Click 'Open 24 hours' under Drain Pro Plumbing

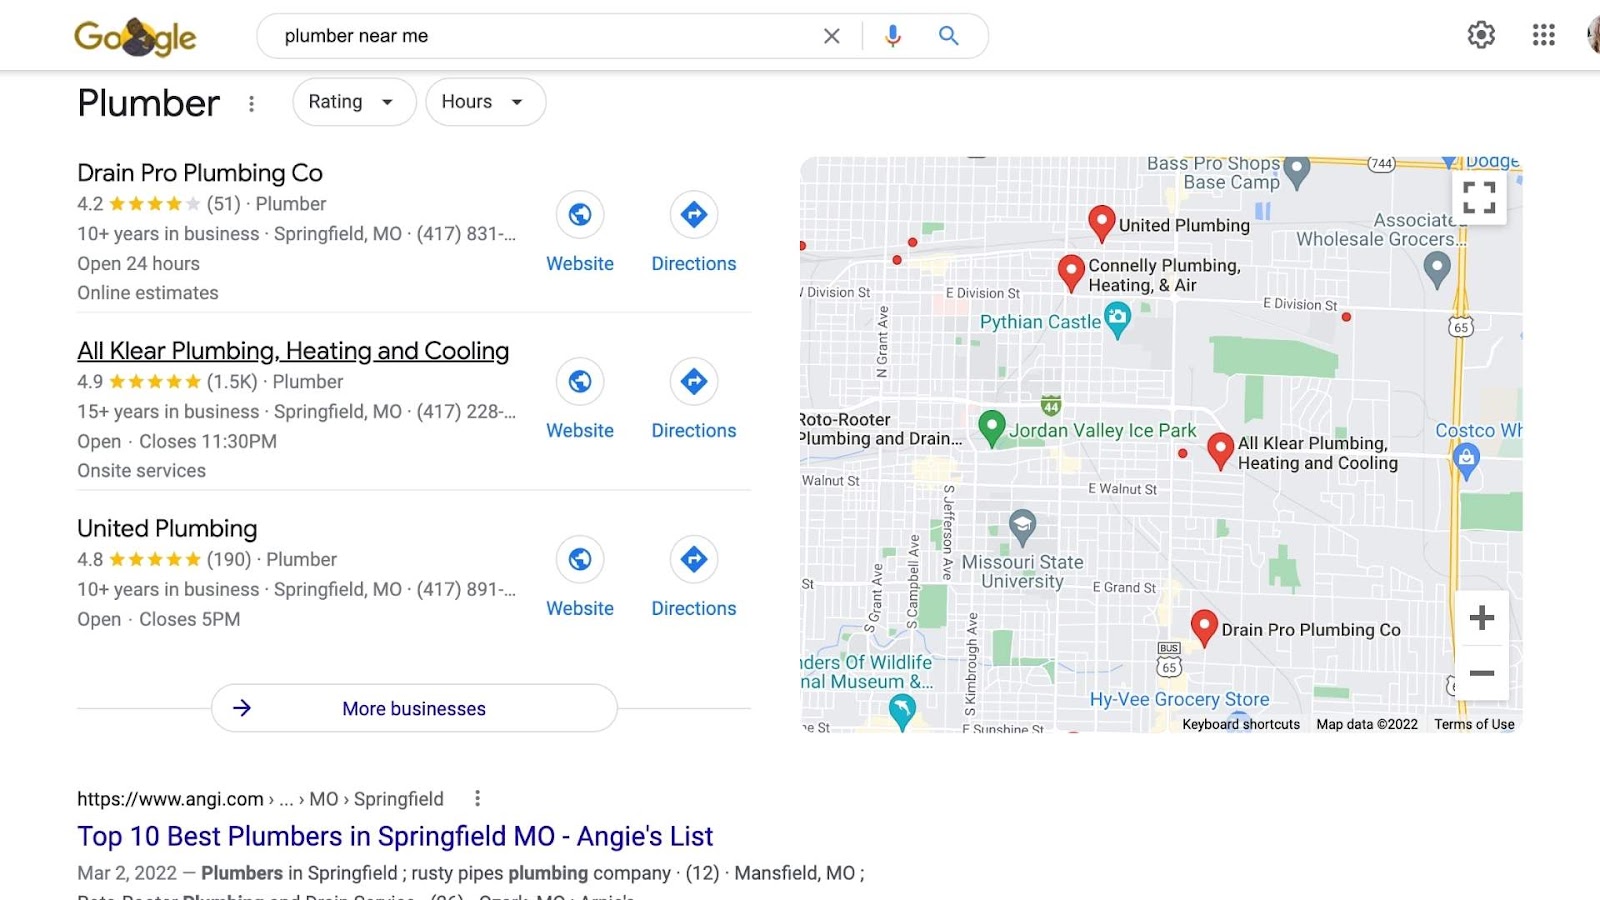pos(138,264)
